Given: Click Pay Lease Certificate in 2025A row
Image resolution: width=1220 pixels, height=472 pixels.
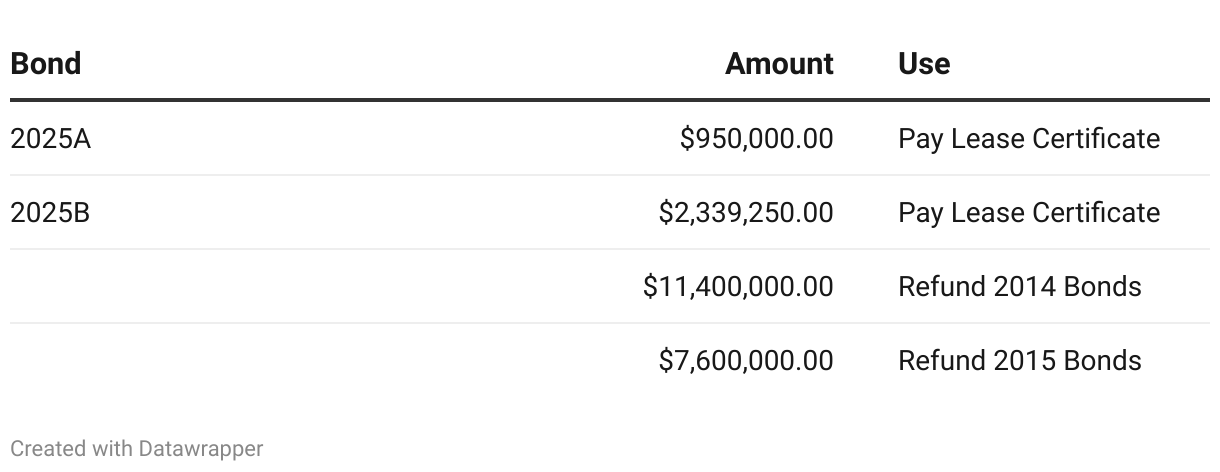Looking at the screenshot, I should (x=1029, y=139).
